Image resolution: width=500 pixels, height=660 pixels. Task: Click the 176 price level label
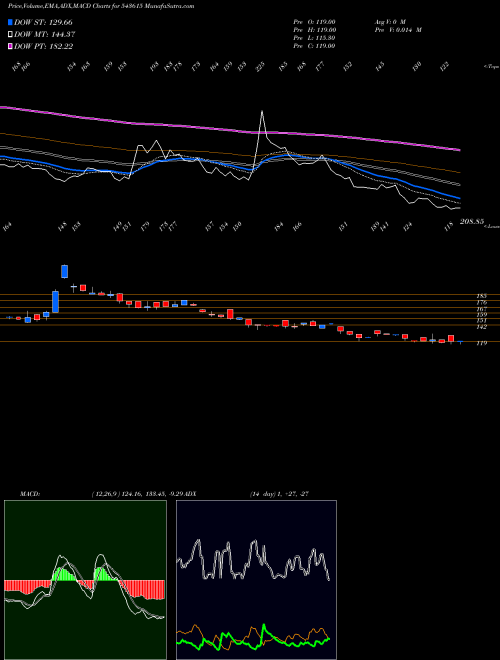point(481,303)
